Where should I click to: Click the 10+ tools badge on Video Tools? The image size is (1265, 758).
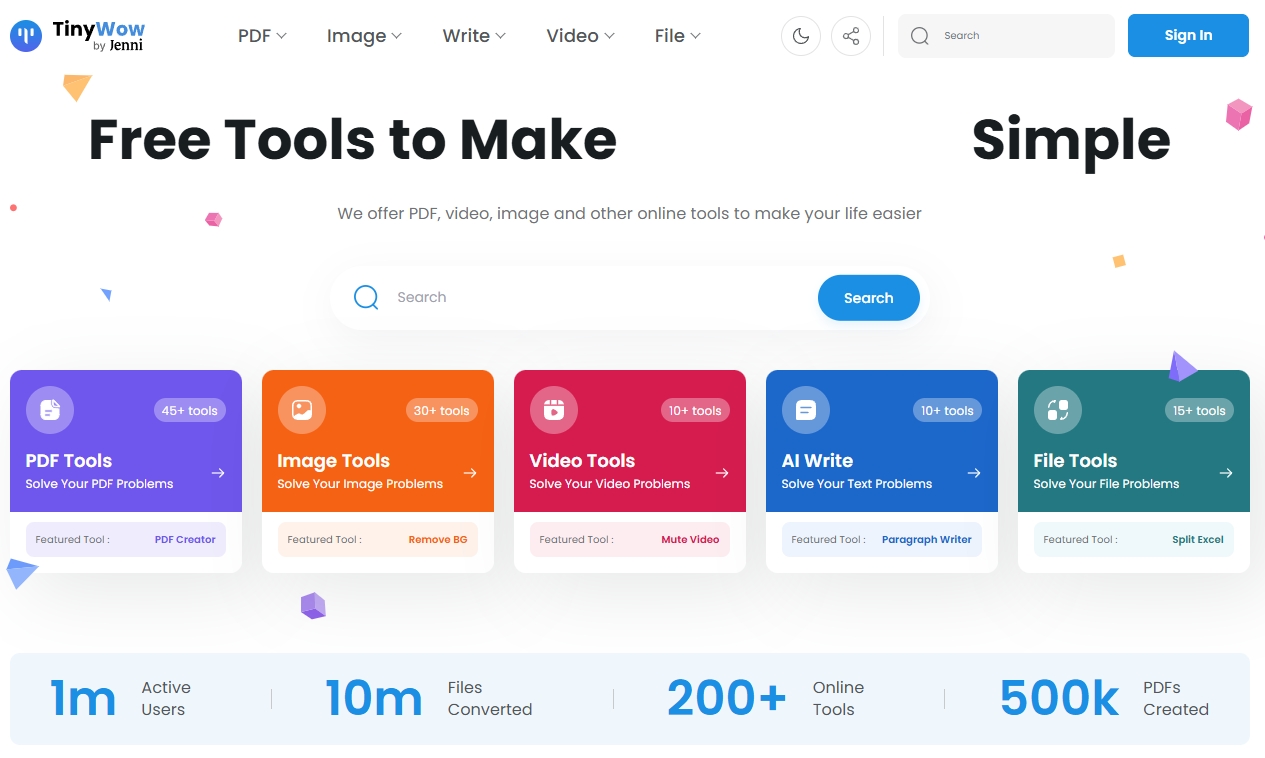[x=694, y=410]
